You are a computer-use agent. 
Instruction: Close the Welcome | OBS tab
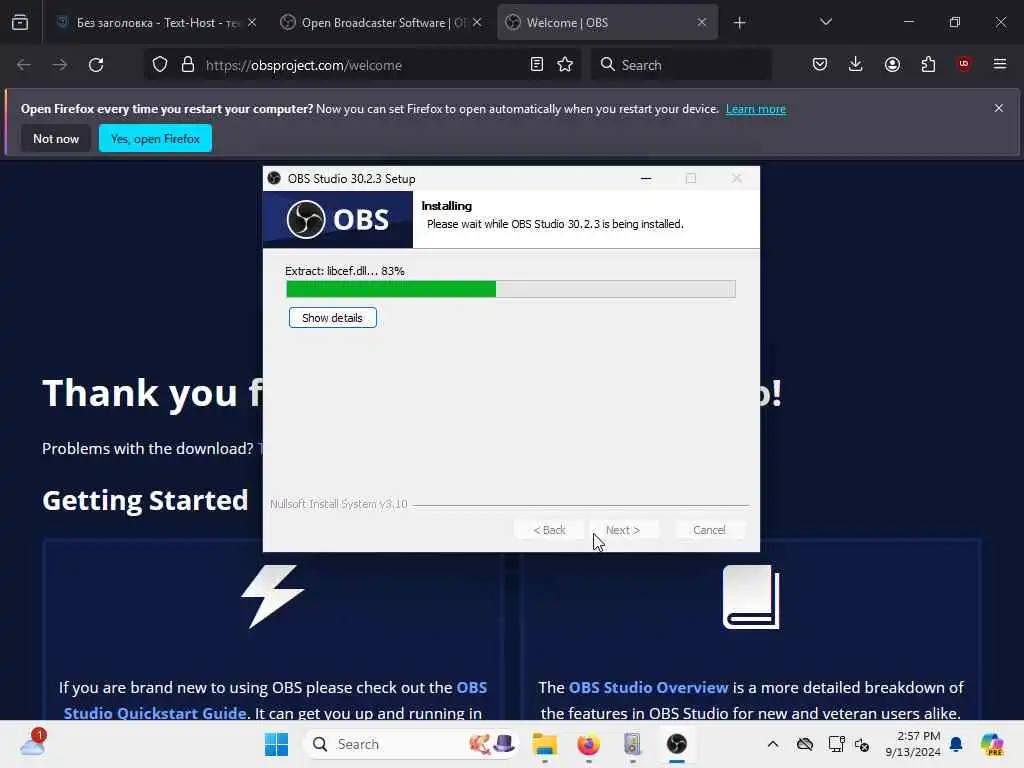701,23
